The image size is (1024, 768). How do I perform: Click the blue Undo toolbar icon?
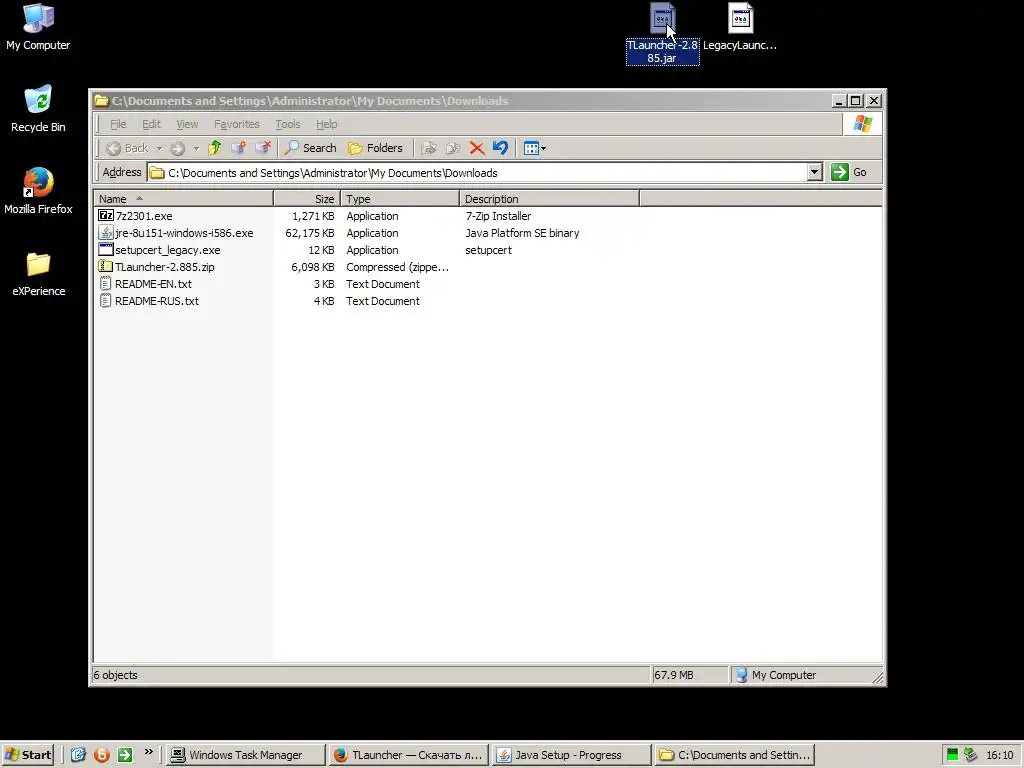point(500,148)
